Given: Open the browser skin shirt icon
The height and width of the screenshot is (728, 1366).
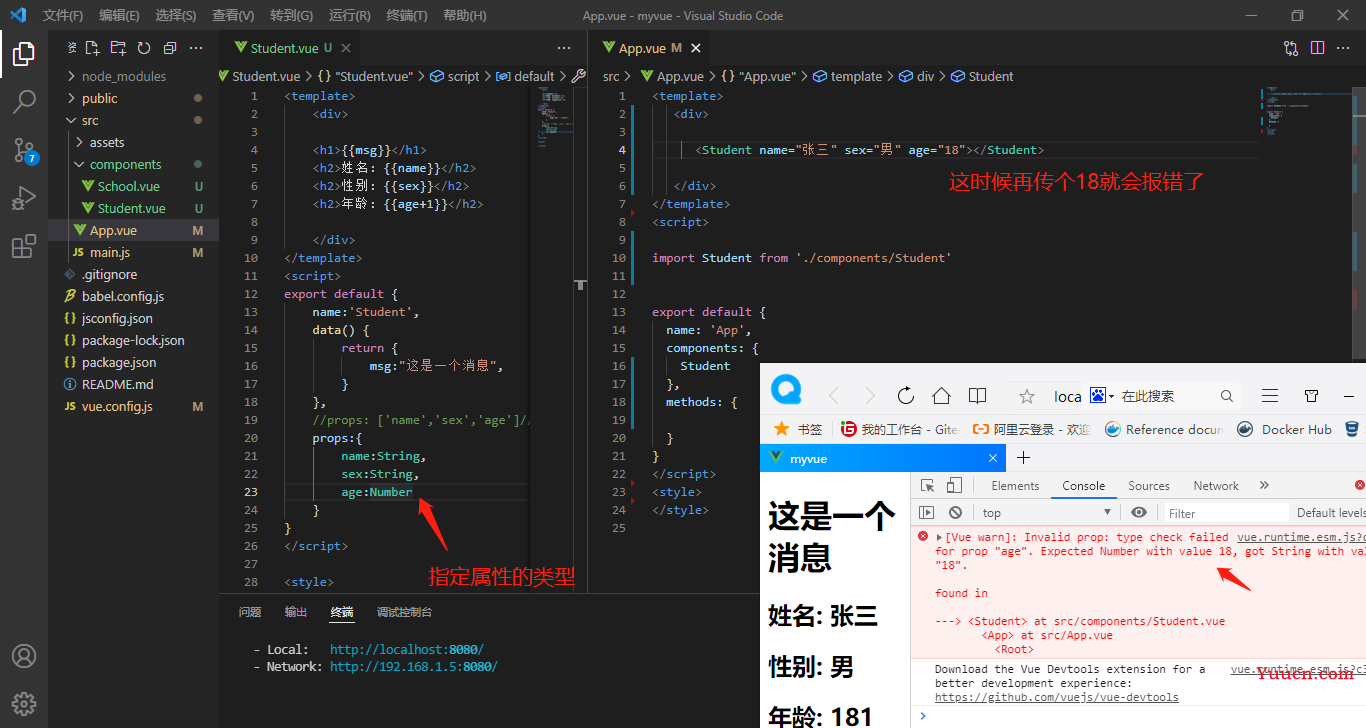Looking at the screenshot, I should pos(1312,396).
